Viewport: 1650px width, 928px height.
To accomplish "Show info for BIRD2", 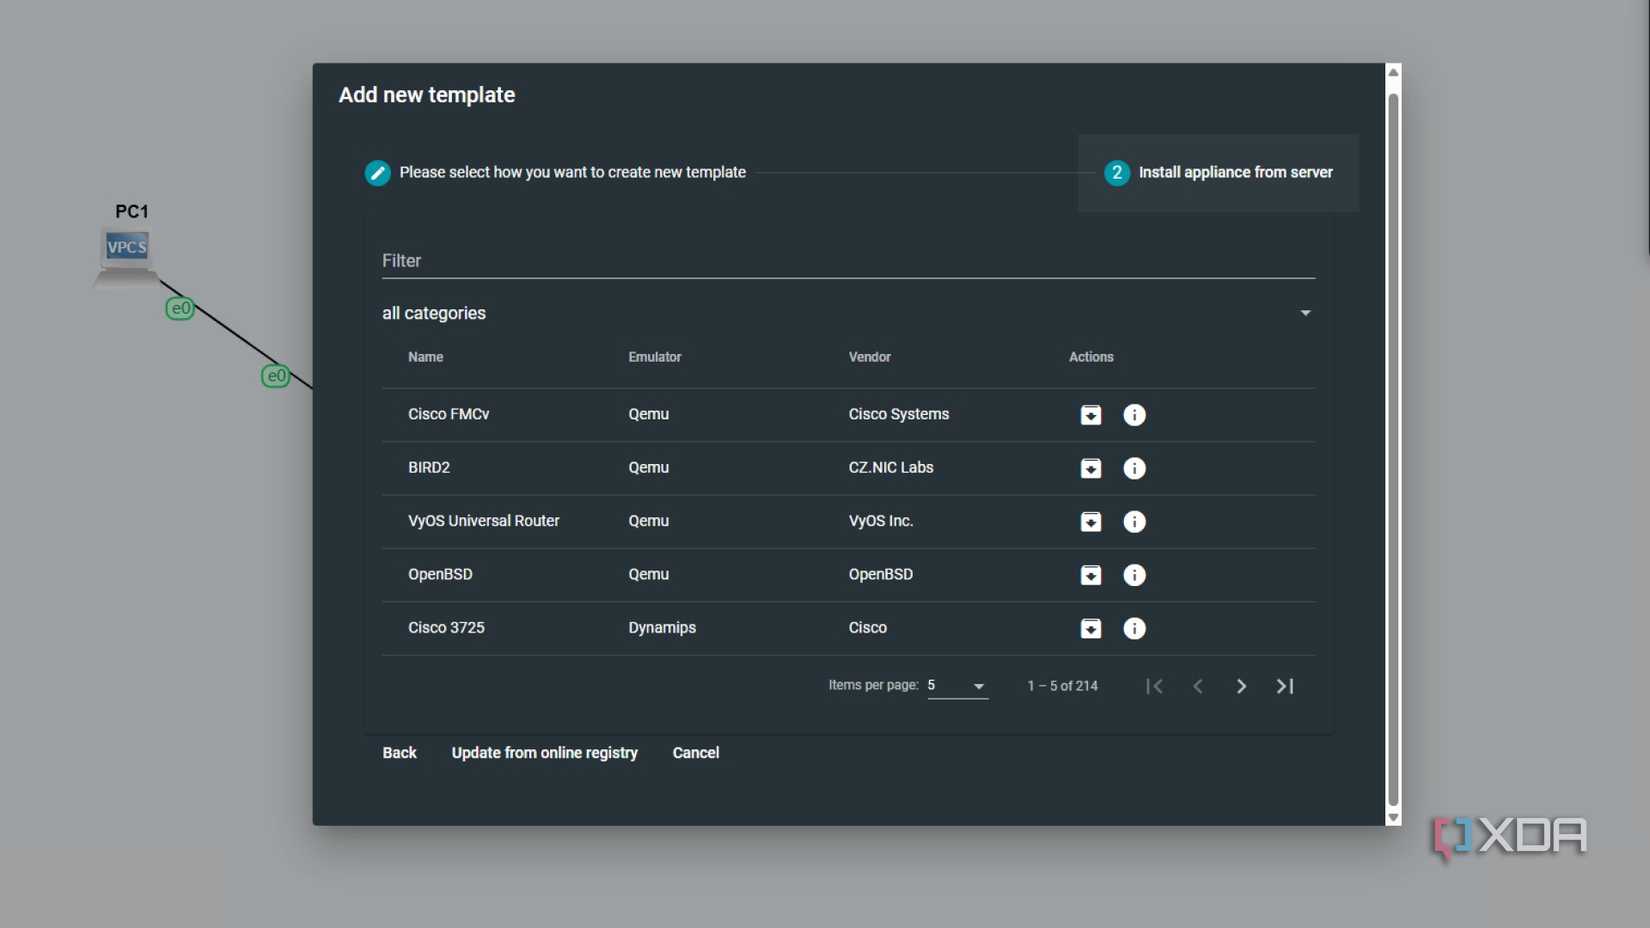I will tap(1134, 468).
